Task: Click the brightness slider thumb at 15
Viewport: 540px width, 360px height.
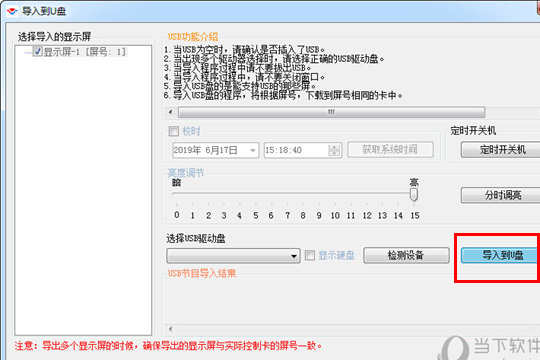Action: click(x=414, y=194)
